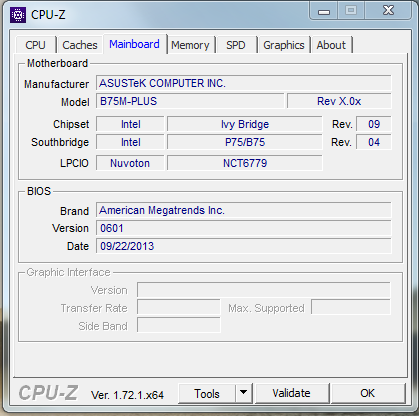The image size is (419, 416).
Task: Go to the About tab
Action: point(331,45)
